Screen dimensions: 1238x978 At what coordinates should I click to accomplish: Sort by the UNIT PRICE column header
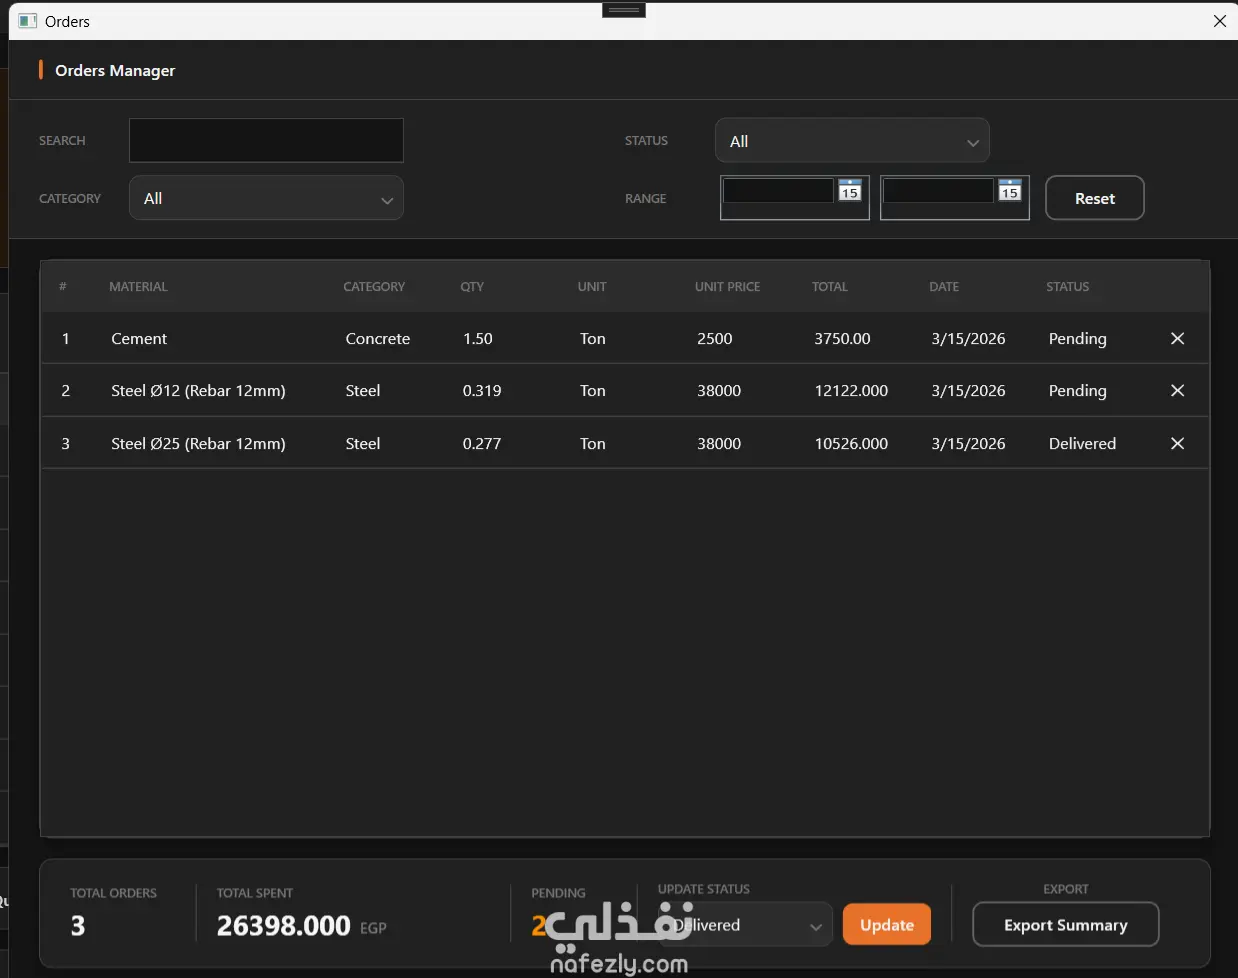(x=728, y=287)
